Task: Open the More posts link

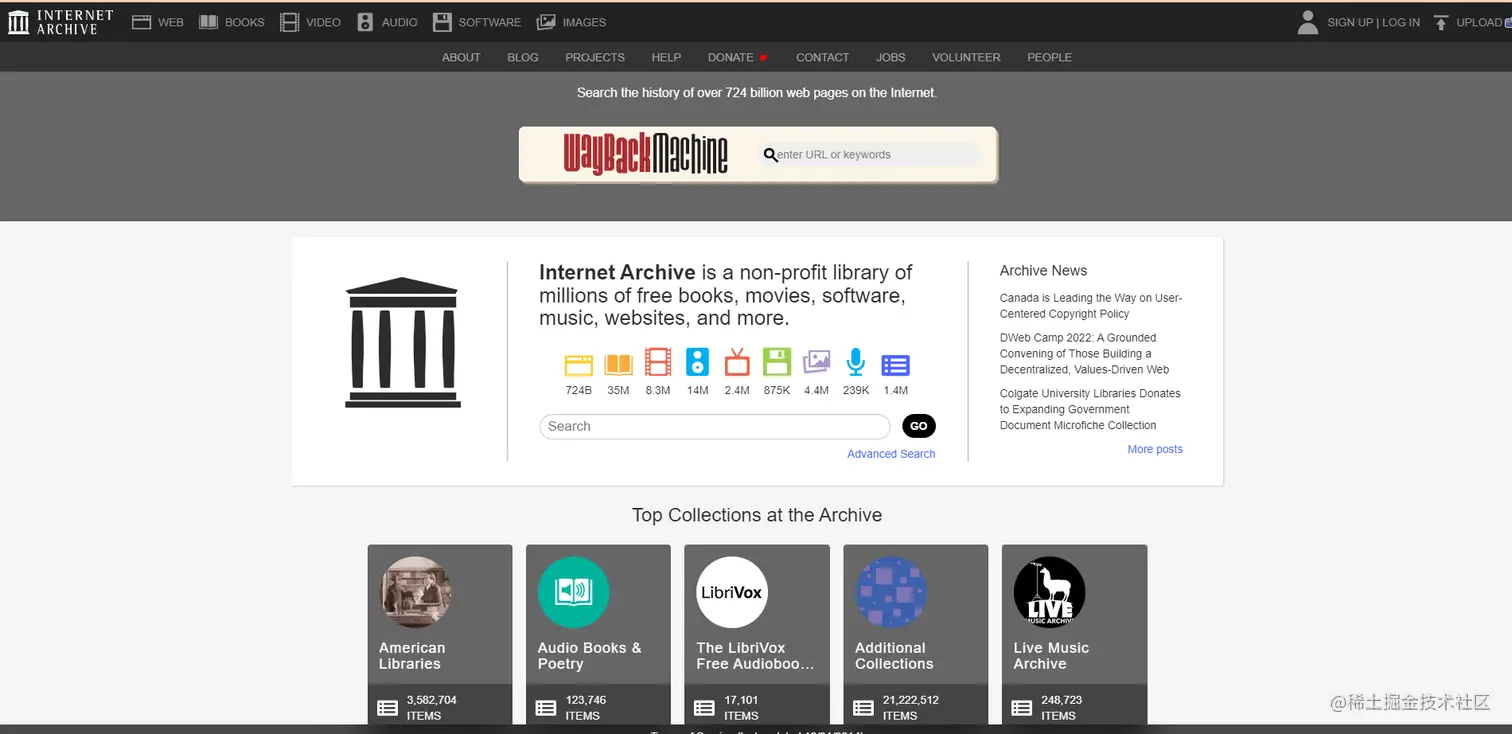Action: (x=1155, y=449)
